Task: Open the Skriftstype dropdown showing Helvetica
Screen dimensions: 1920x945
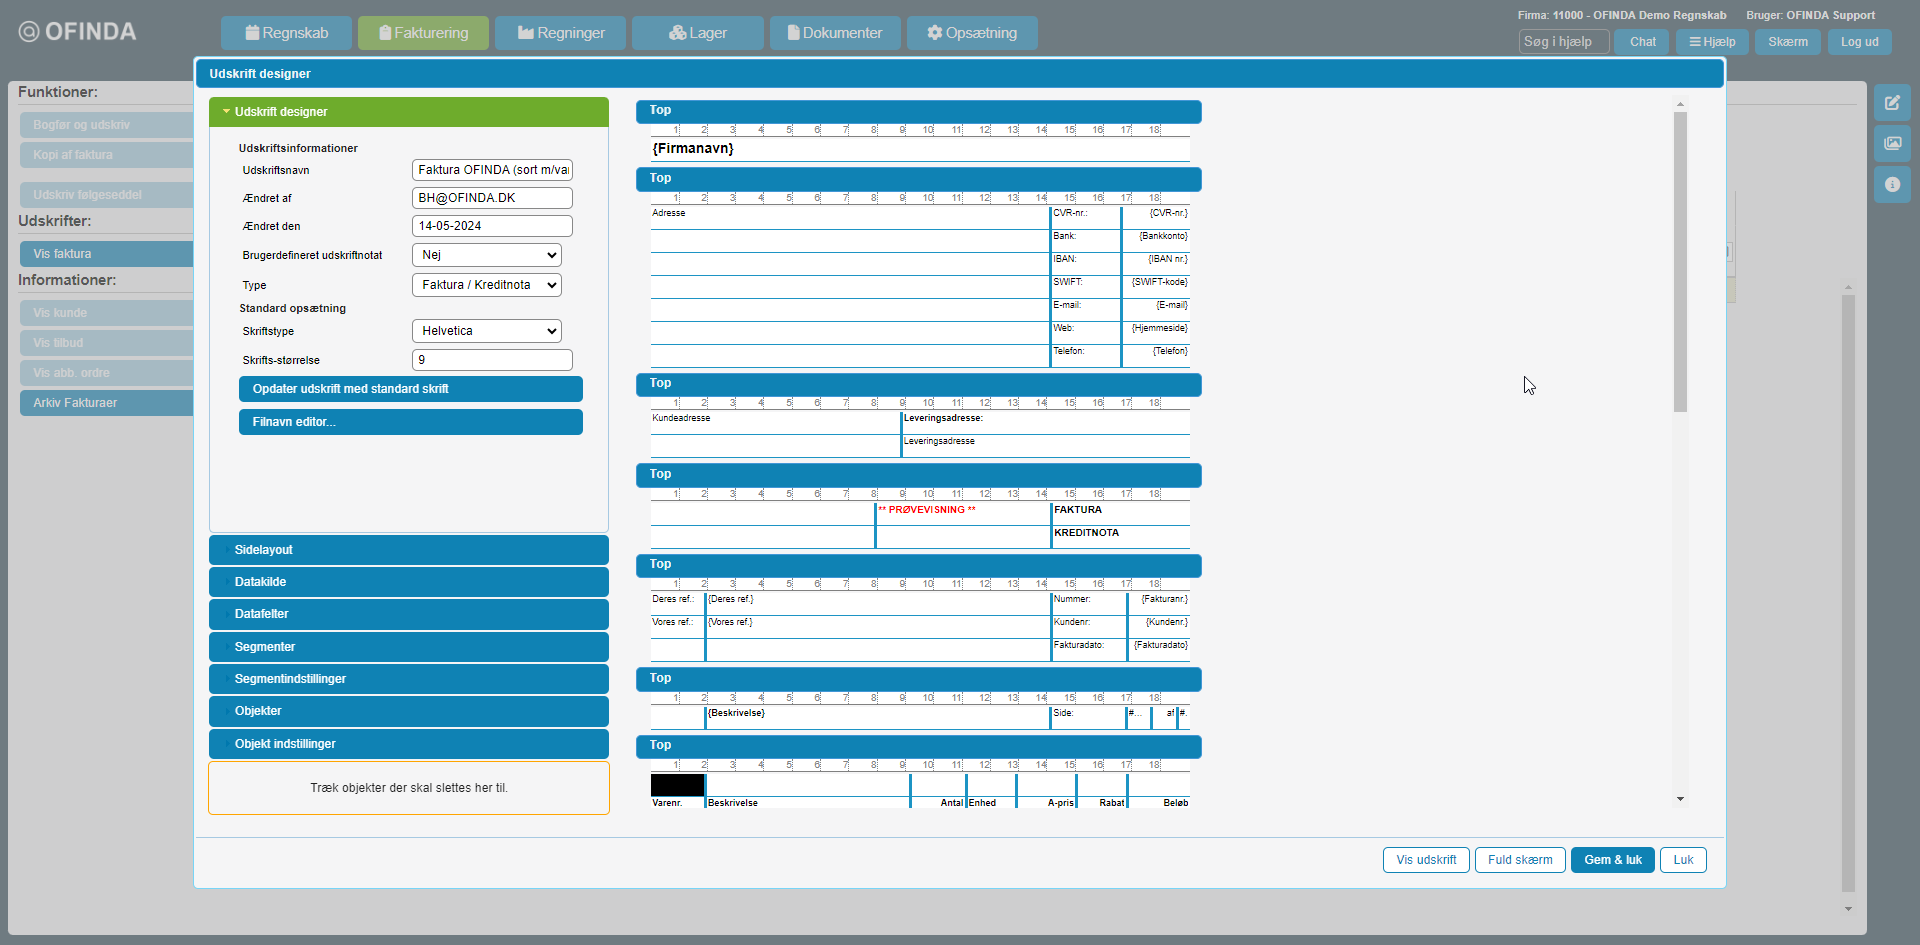Action: 486,331
